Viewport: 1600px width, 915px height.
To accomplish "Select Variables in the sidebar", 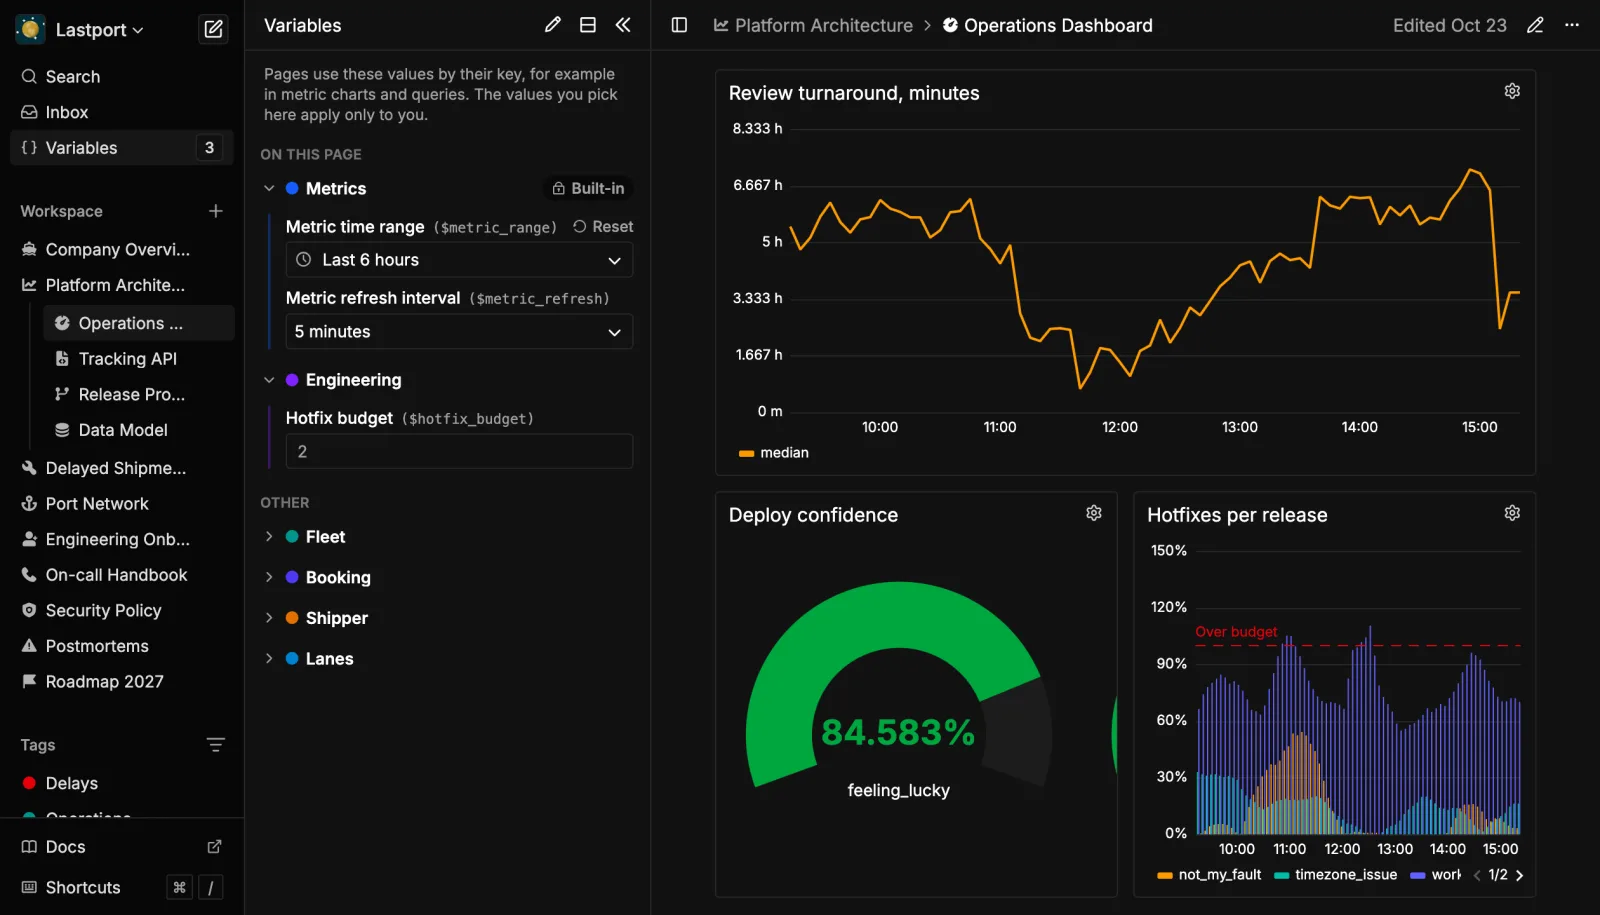I will [122, 148].
